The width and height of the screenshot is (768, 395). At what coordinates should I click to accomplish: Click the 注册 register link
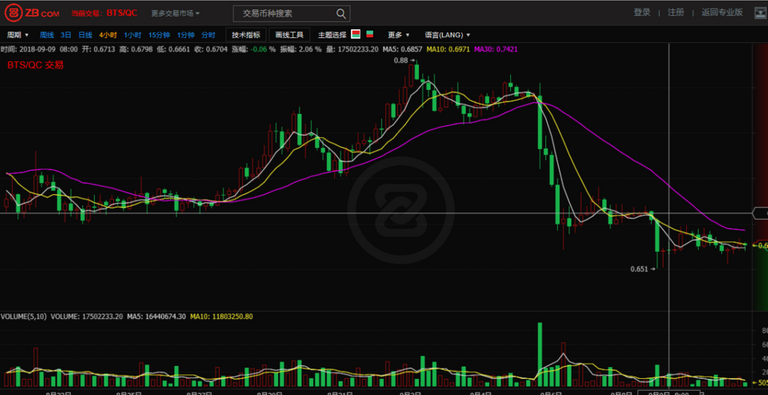coord(676,13)
